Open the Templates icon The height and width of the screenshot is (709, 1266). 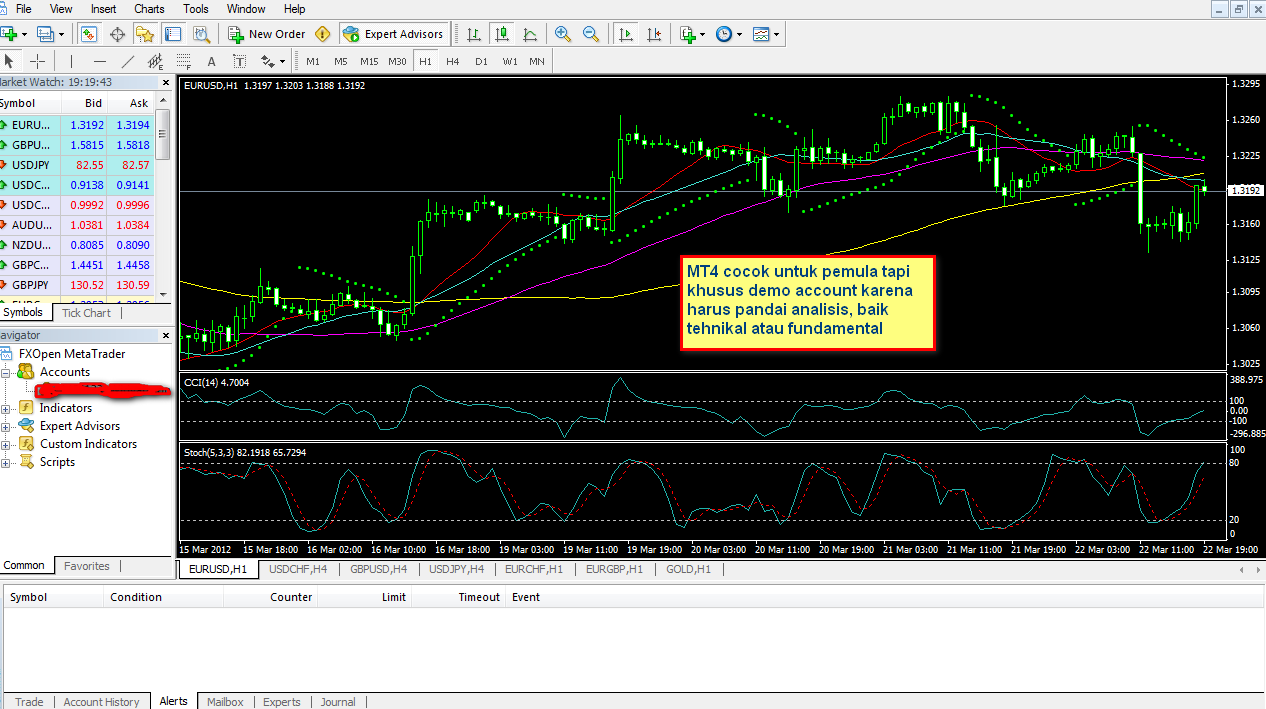[762, 34]
